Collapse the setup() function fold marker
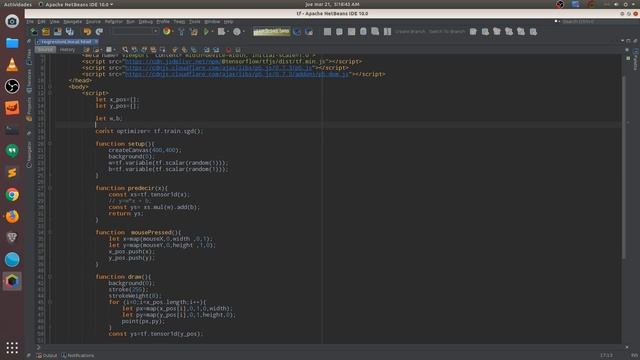 (x=50, y=144)
